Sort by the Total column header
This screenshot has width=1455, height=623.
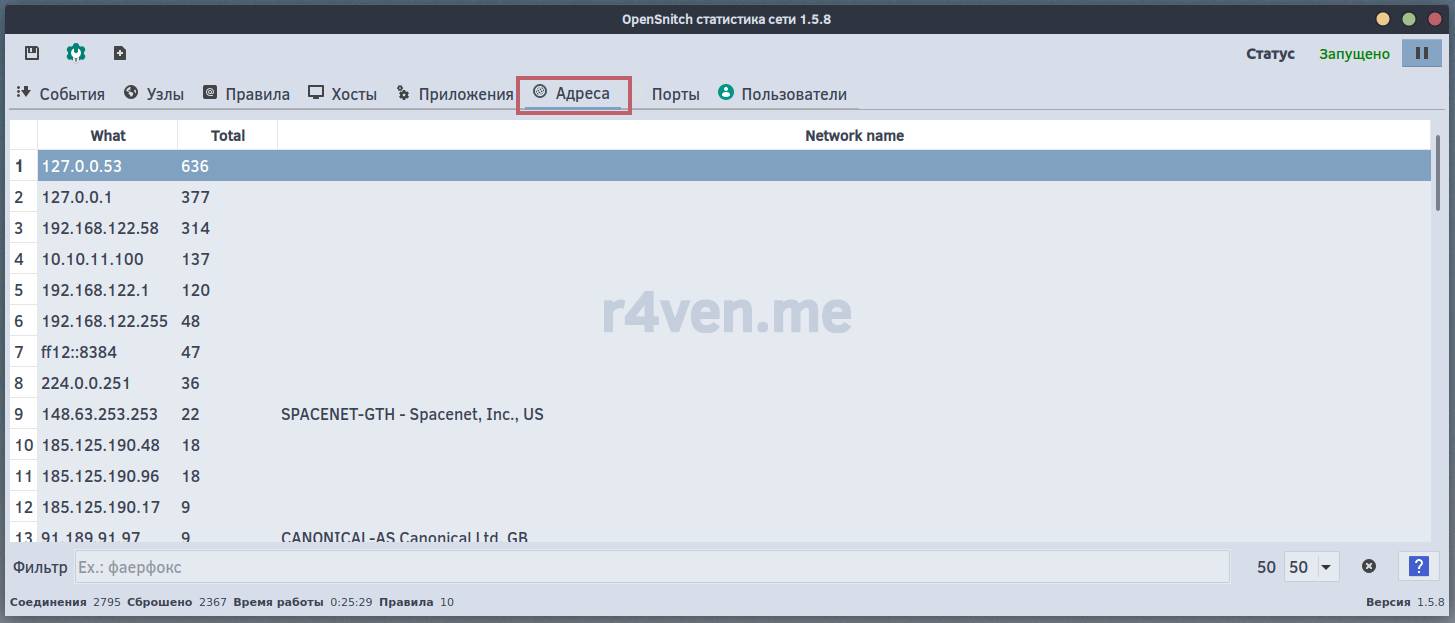pyautogui.click(x=228, y=136)
